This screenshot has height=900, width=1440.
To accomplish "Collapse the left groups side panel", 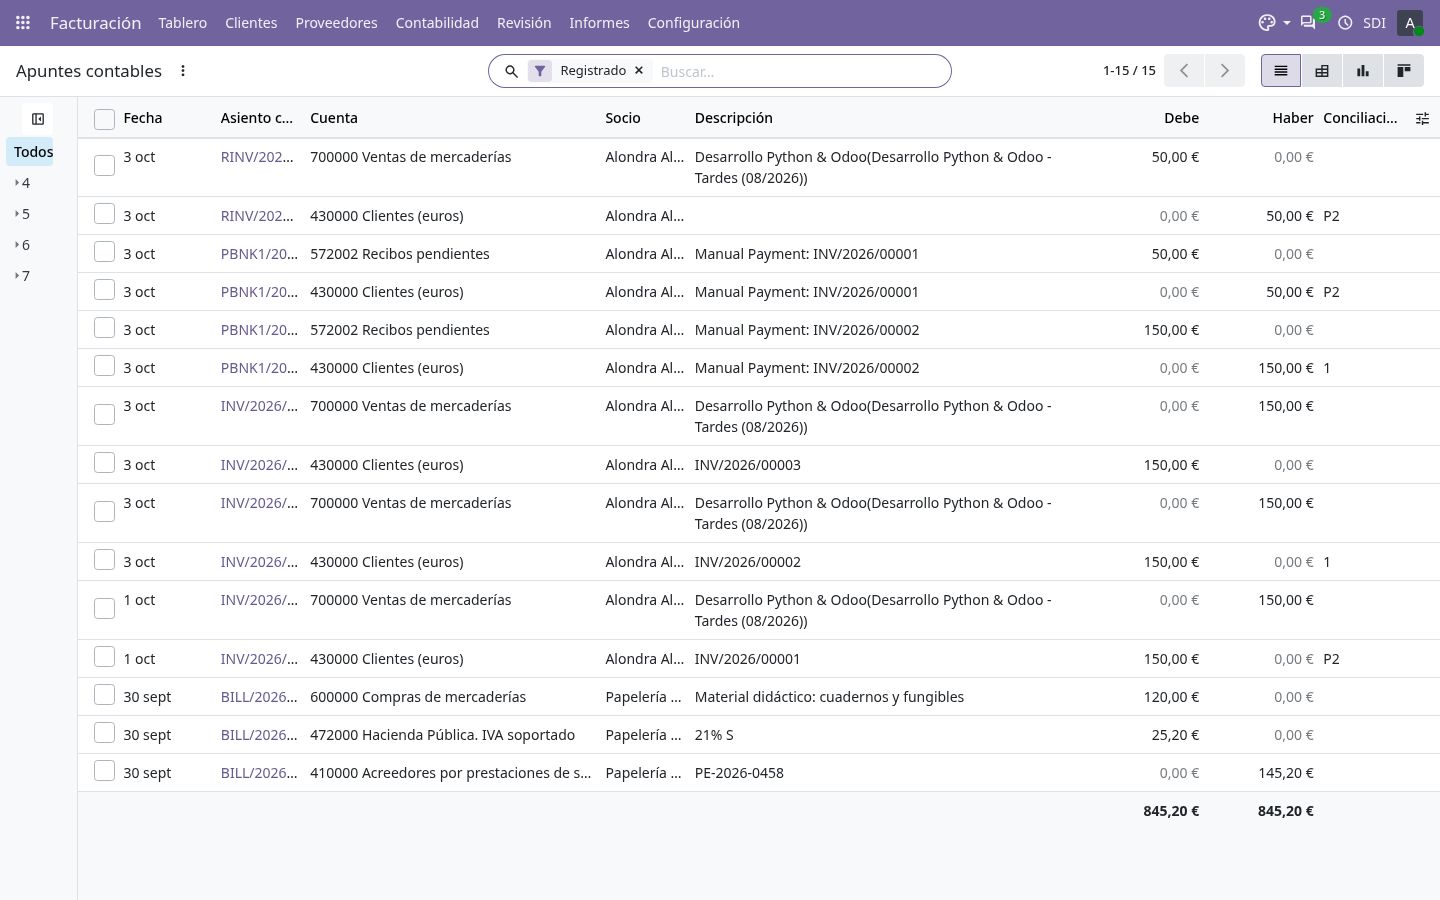I will click(38, 119).
